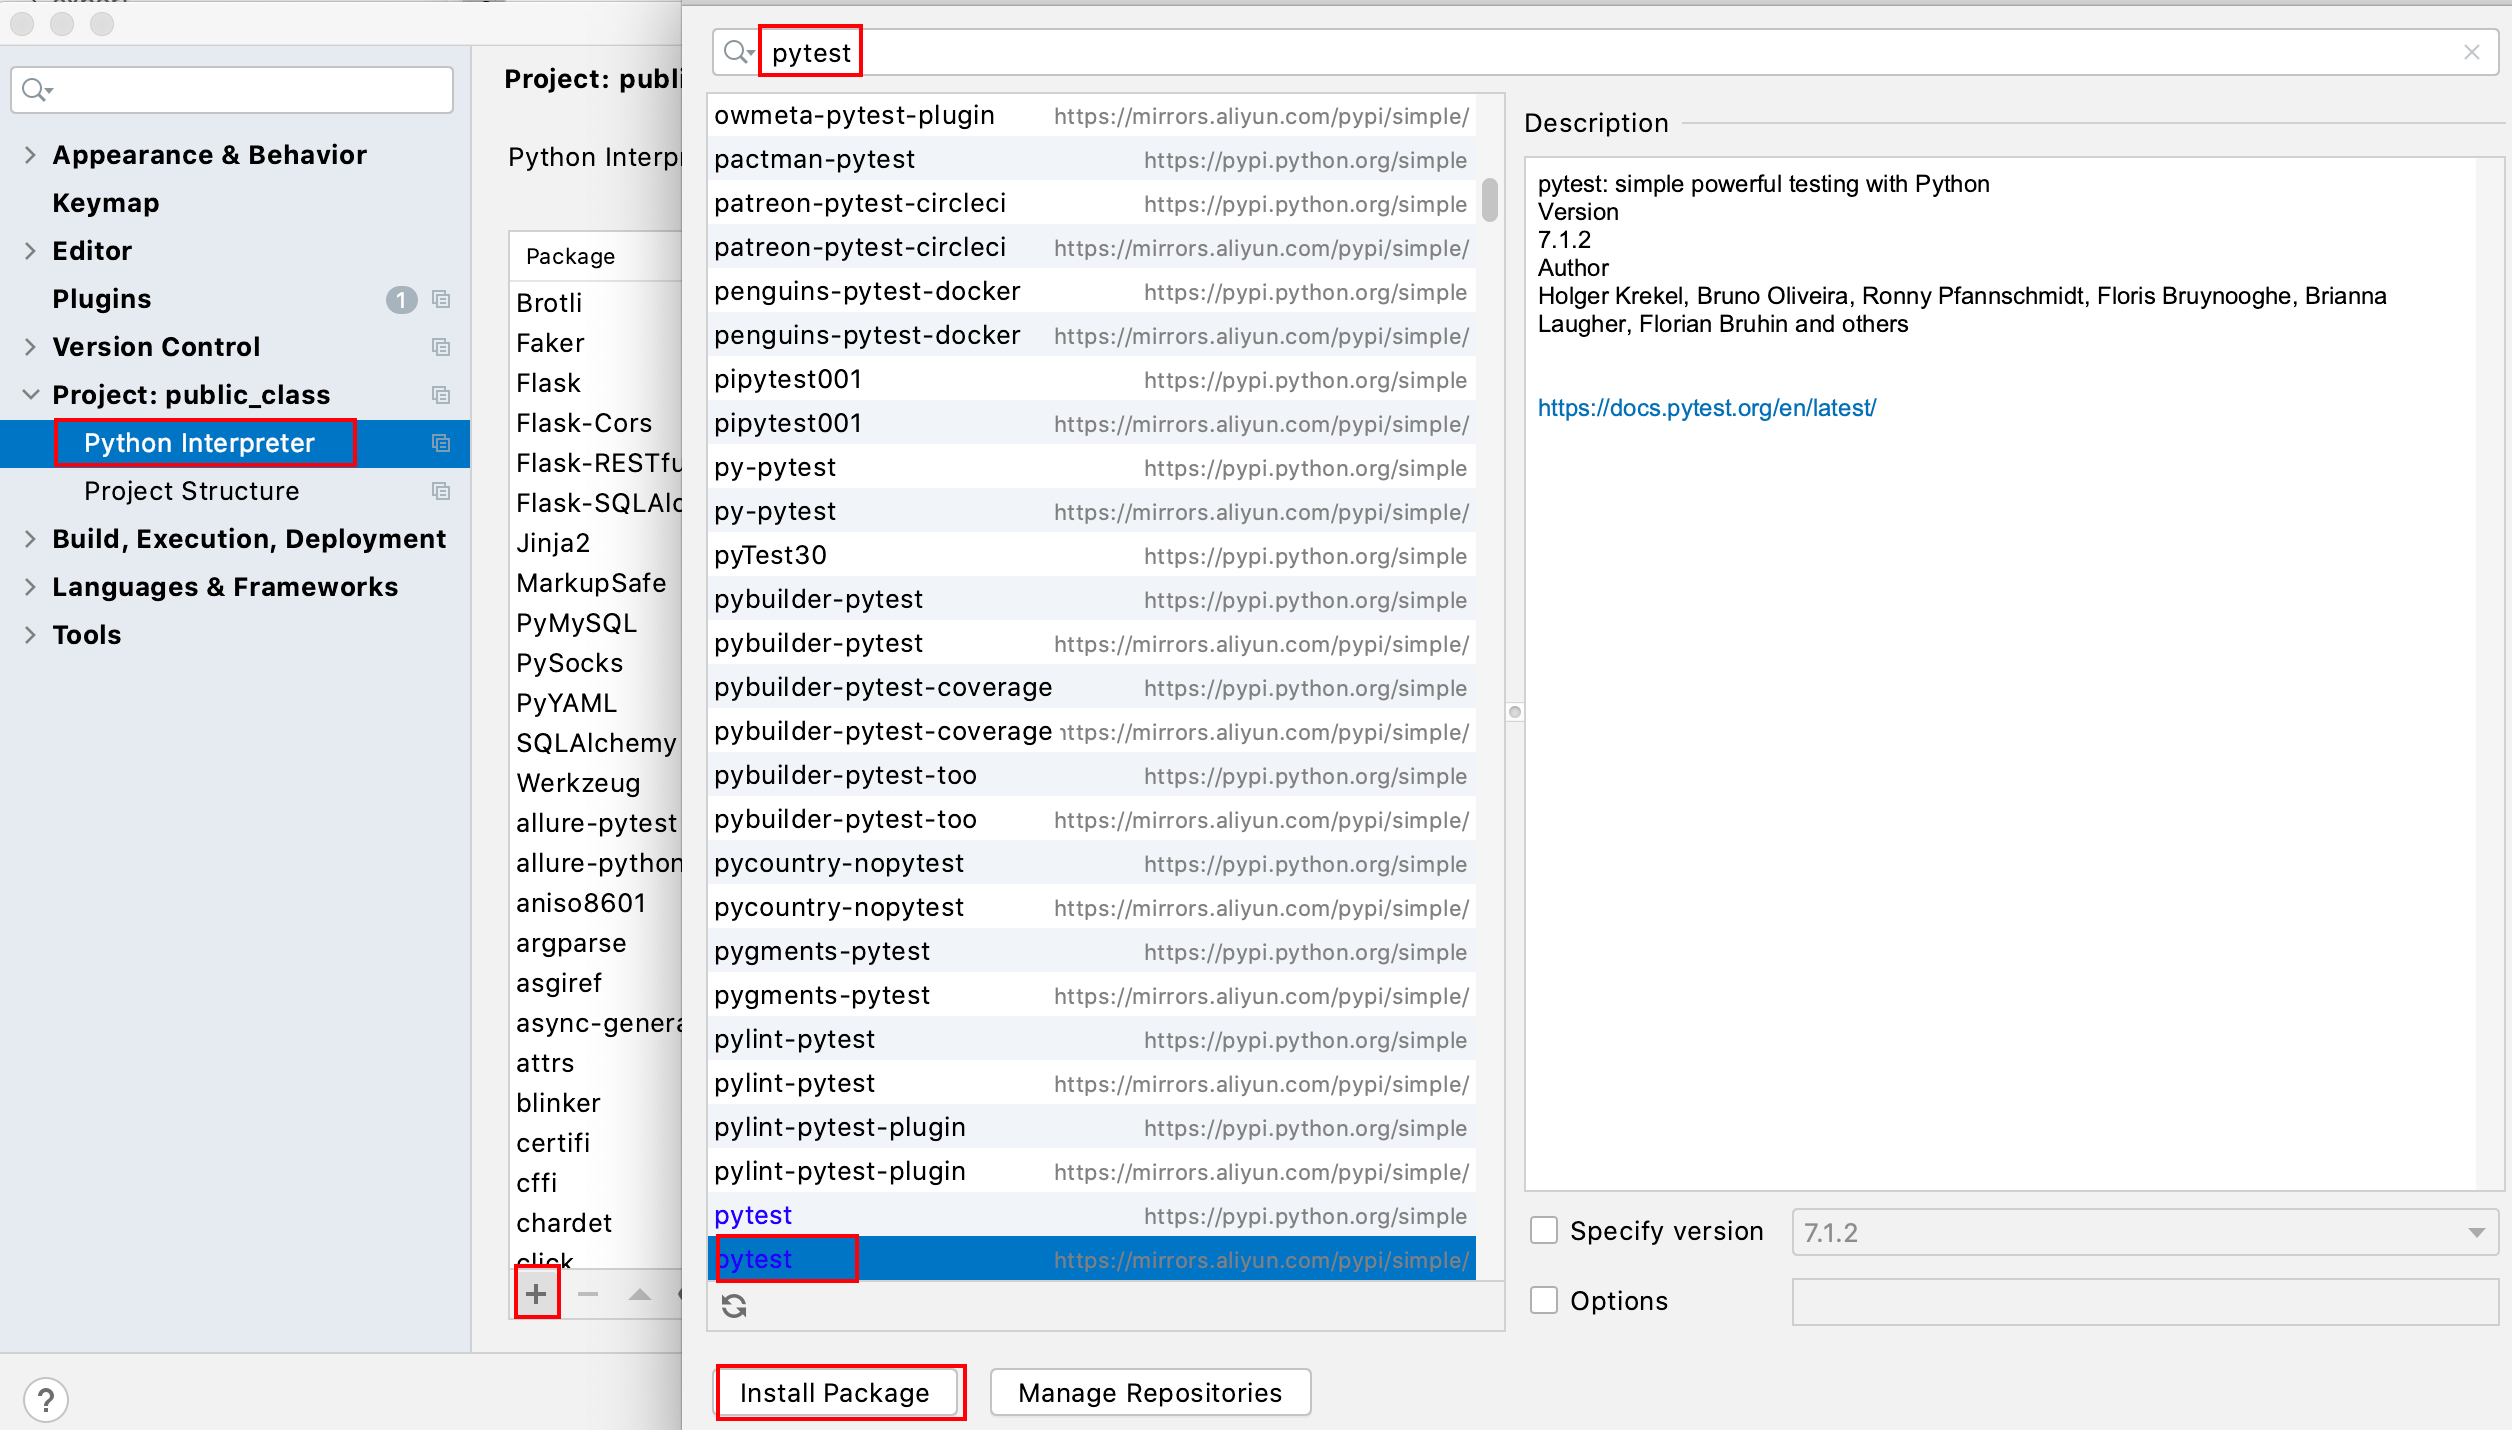Click the reload package list icon
Screen dimensions: 2512x1430
click(734, 1306)
